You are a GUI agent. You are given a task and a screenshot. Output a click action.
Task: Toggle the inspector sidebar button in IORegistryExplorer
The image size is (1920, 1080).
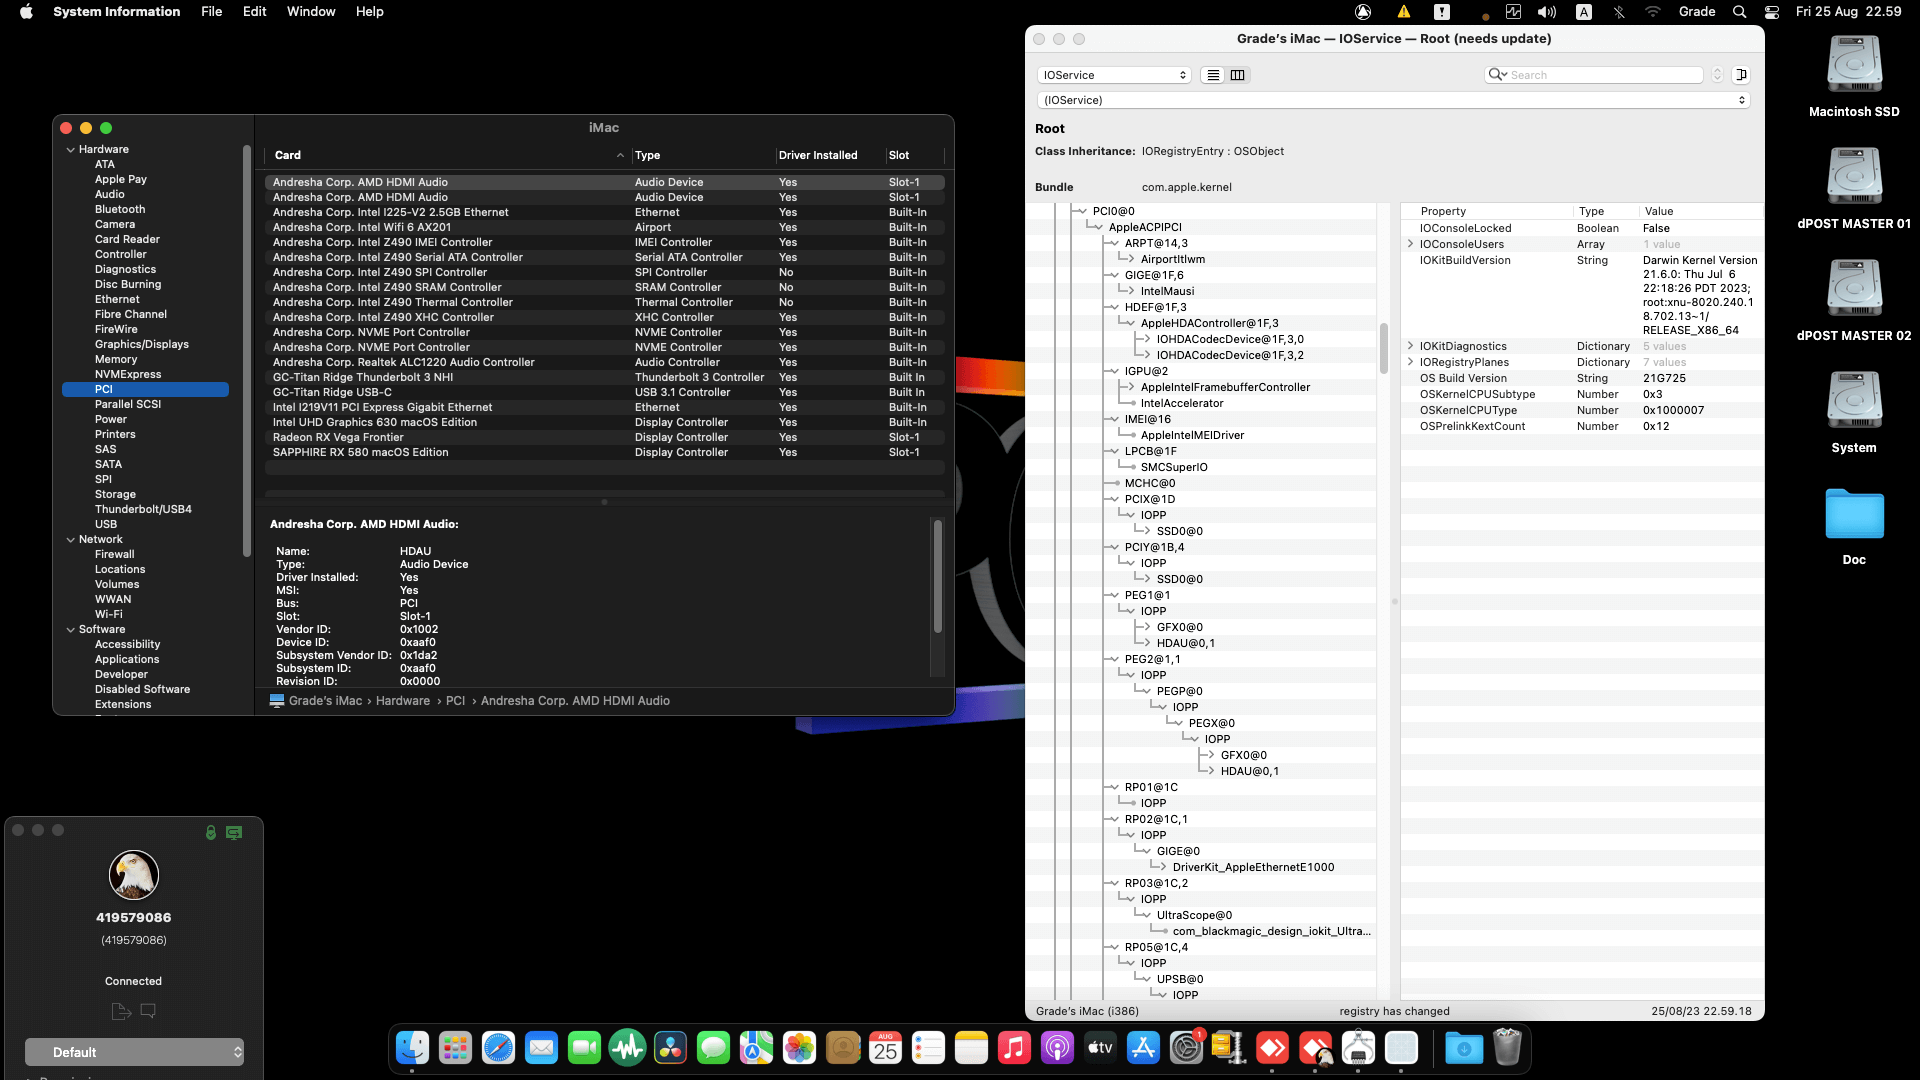(x=1741, y=75)
